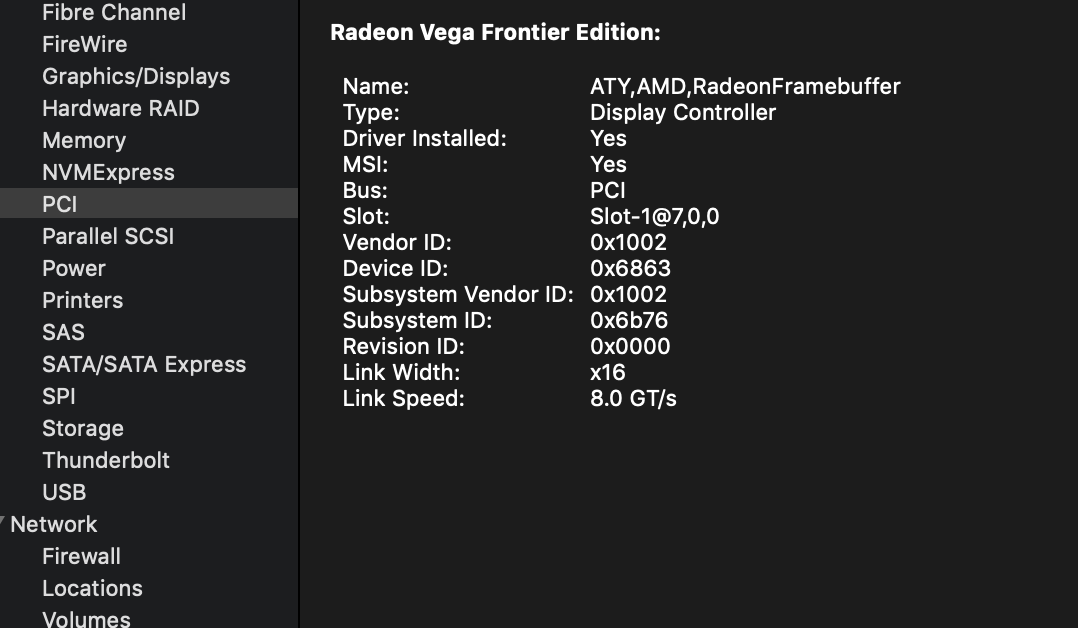Open the USB sidebar entry
The width and height of the screenshot is (1078, 628).
(63, 493)
